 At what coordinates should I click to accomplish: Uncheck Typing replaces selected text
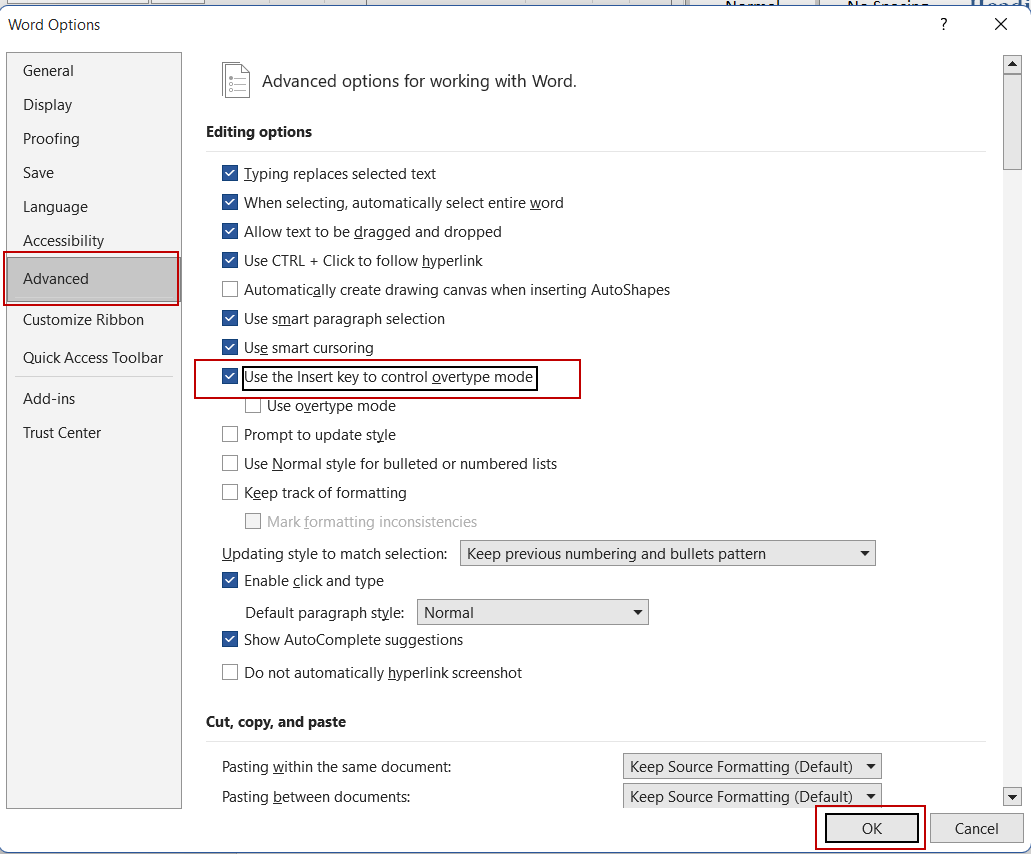click(230, 174)
